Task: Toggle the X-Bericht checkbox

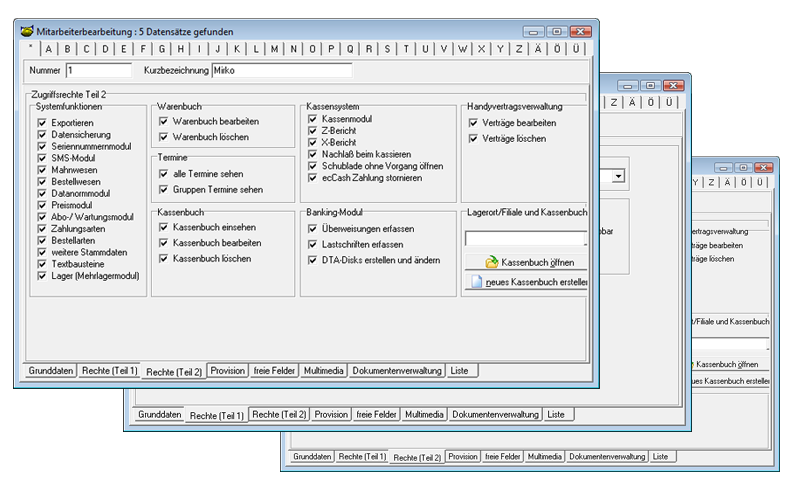Action: [312, 142]
